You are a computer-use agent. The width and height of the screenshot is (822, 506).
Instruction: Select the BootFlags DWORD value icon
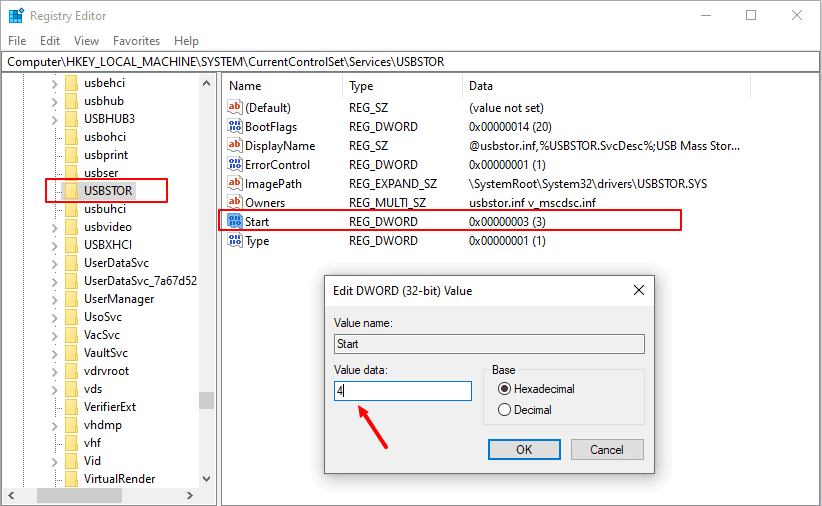point(234,126)
